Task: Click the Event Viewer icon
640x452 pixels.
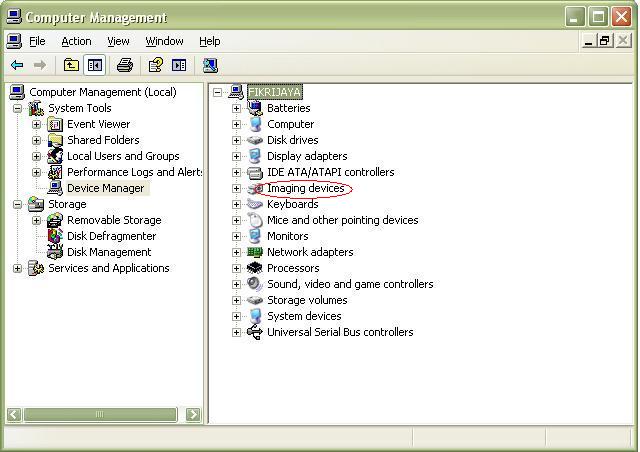Action: coord(55,124)
